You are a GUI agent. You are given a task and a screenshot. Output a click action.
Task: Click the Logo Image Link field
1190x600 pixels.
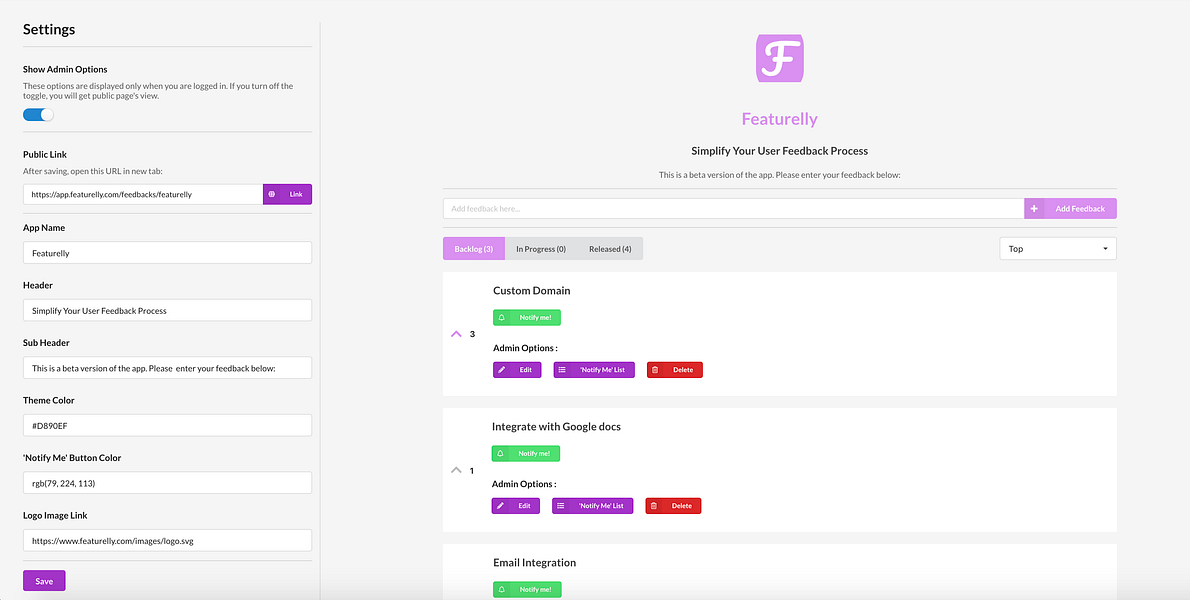(x=167, y=541)
